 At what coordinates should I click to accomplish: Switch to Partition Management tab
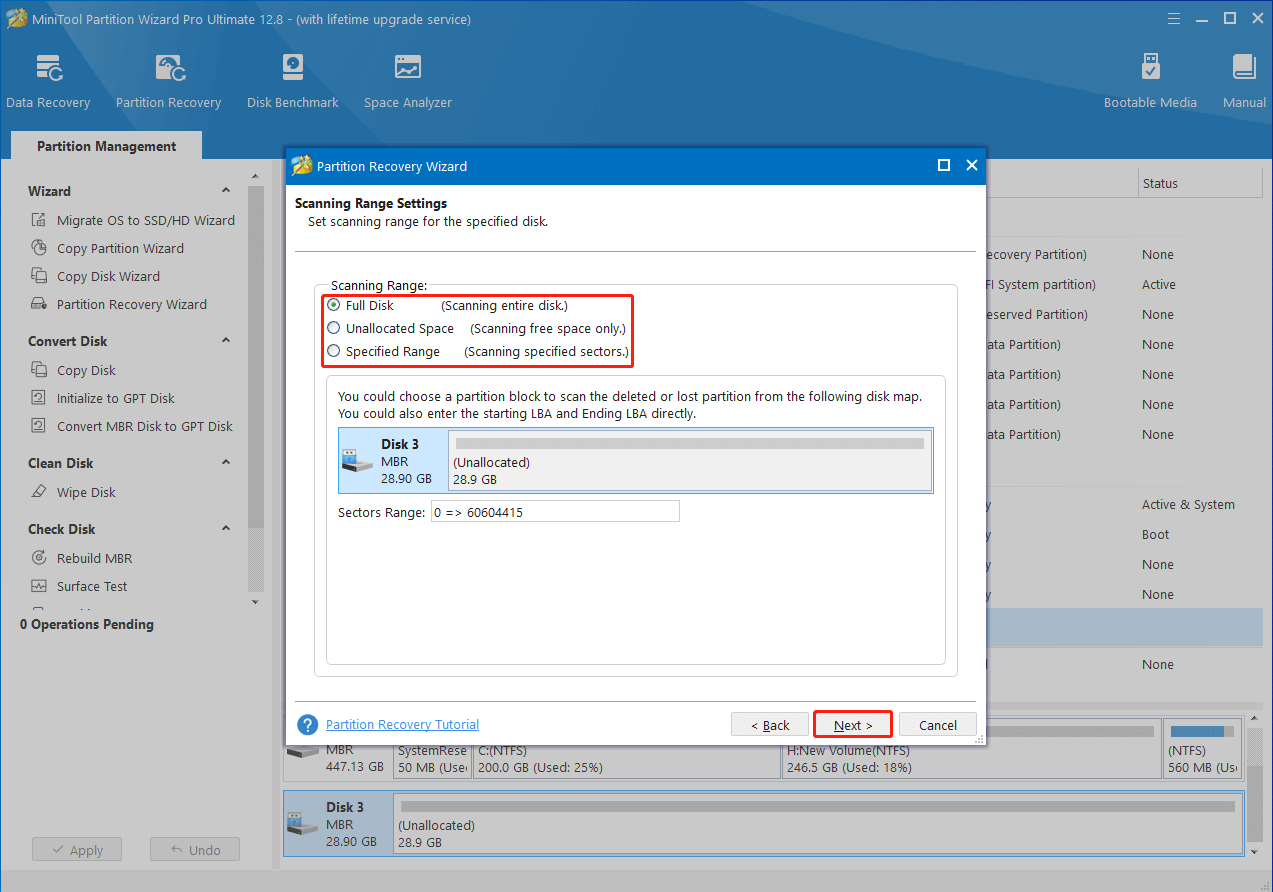106,146
